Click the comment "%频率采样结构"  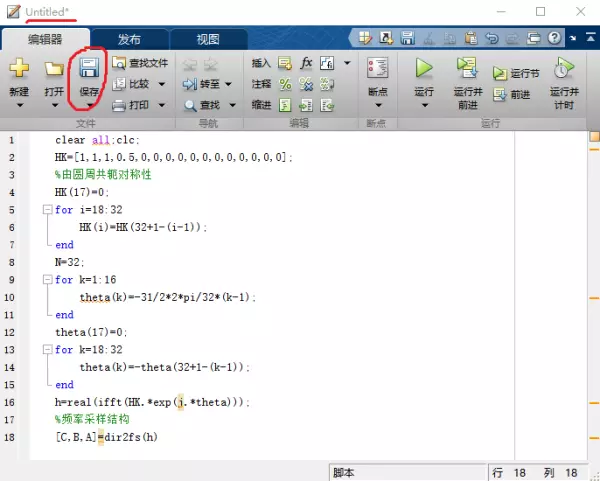click(92, 419)
